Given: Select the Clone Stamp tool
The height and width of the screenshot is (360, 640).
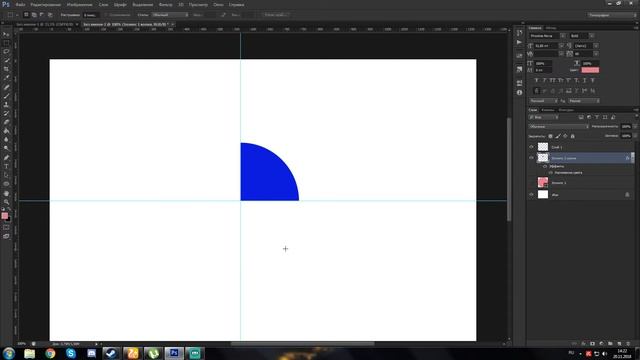Looking at the screenshot, I should [x=6, y=104].
